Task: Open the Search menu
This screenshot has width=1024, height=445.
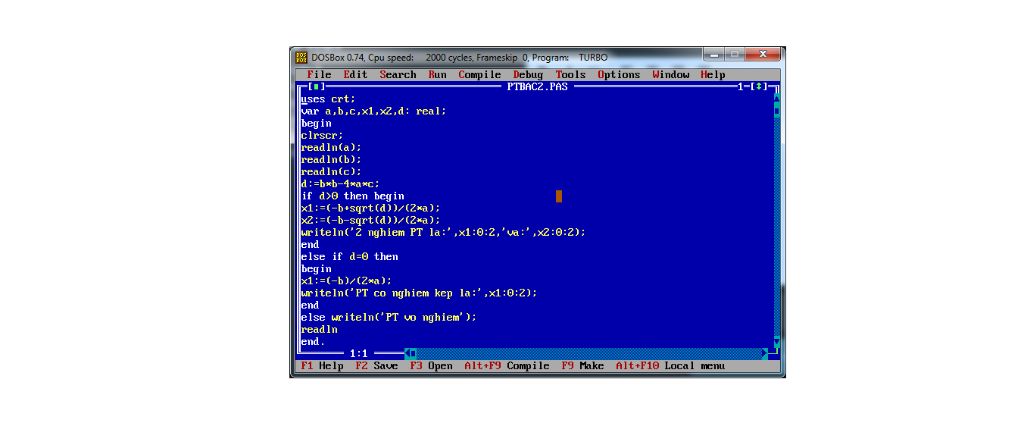Action: tap(398, 74)
